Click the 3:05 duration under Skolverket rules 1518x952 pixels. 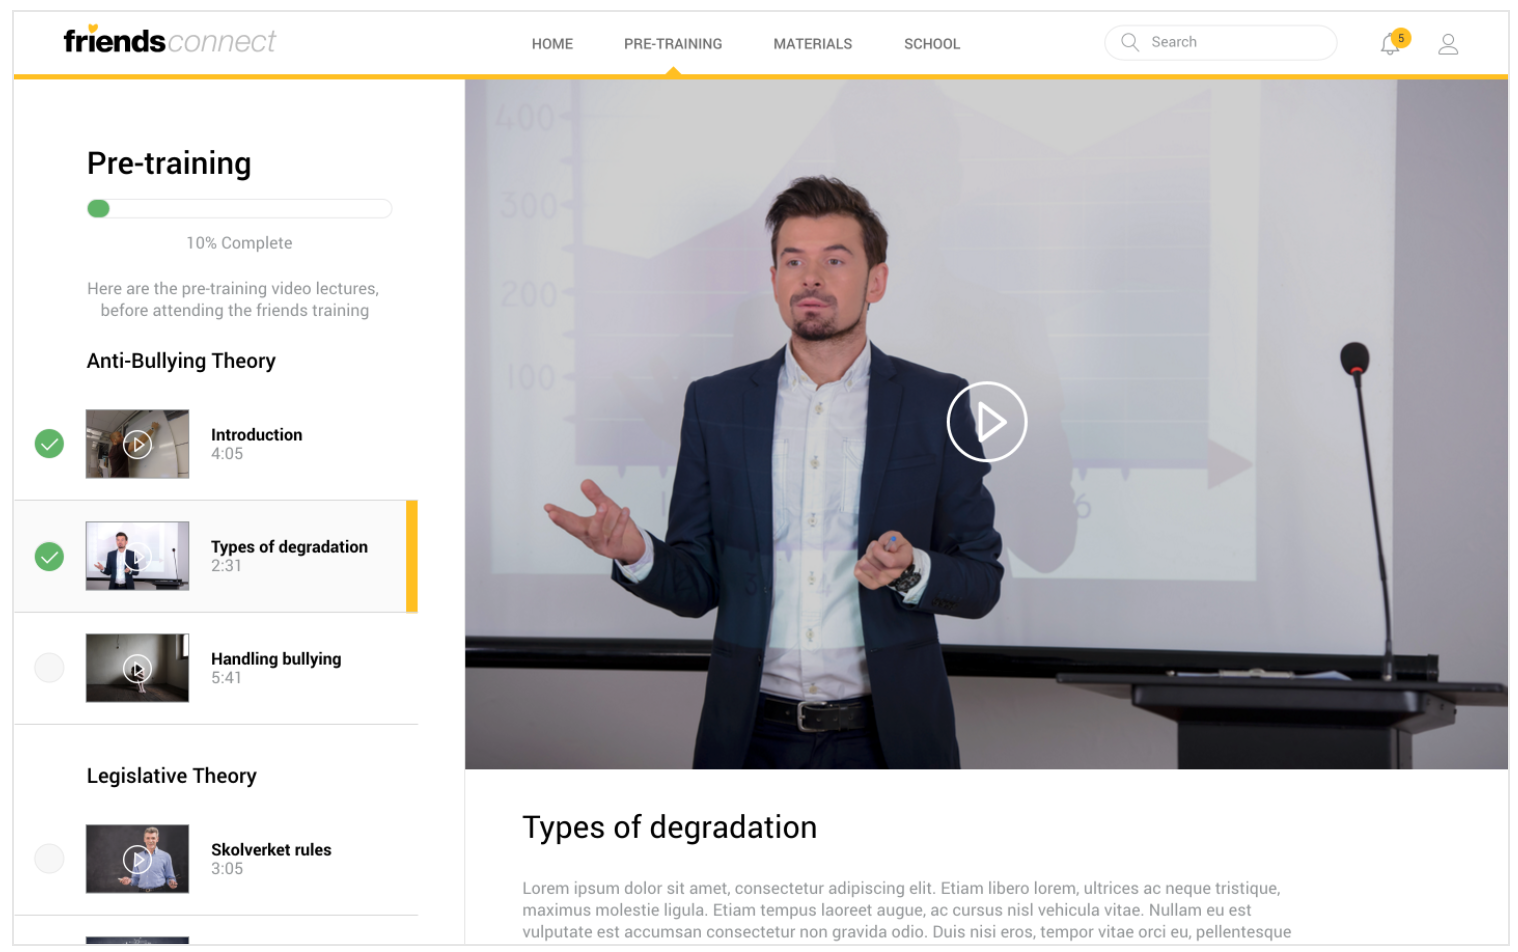227,869
